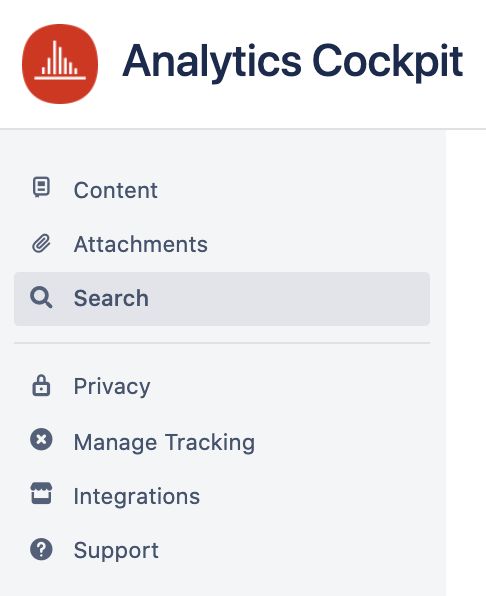Click the Attachments paperclip icon
The image size is (486, 596).
click(41, 244)
